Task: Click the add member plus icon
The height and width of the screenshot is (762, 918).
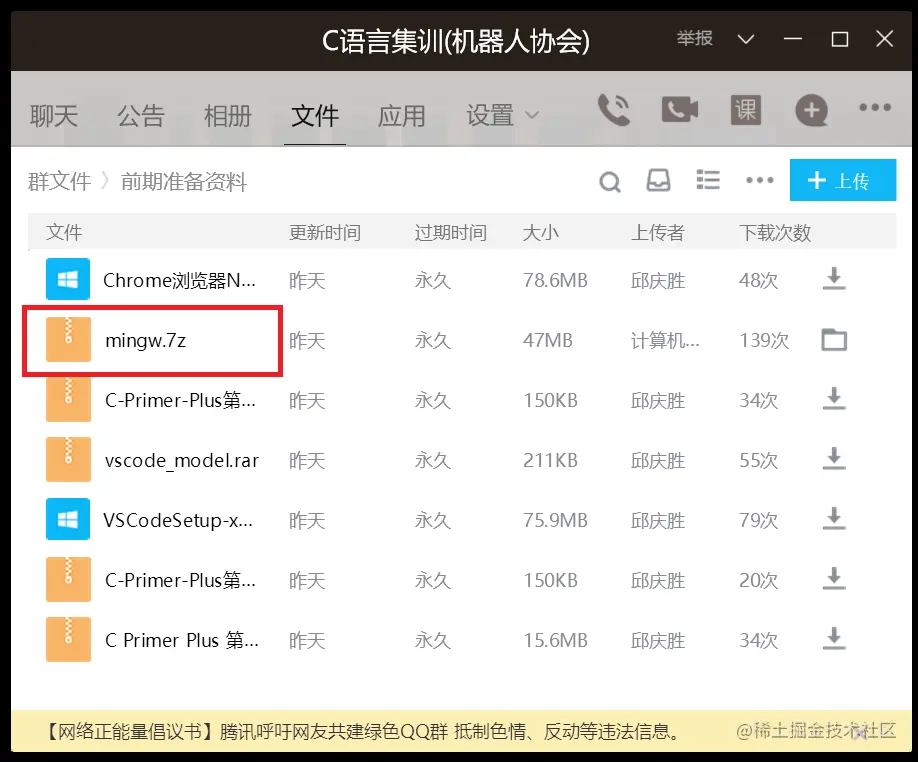Action: coord(811,110)
